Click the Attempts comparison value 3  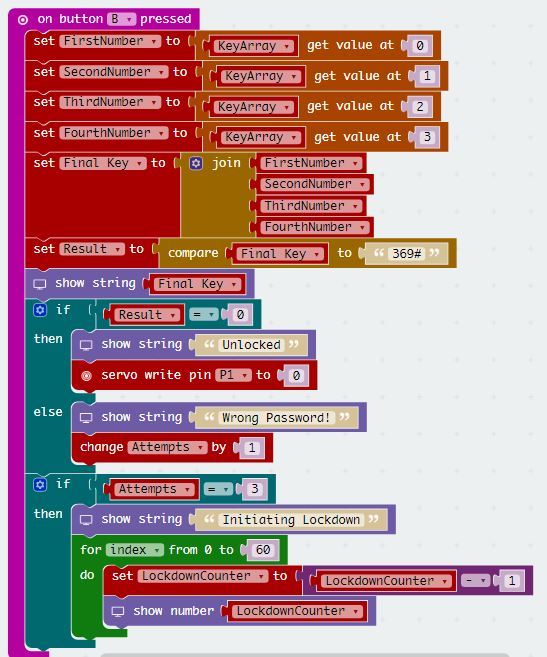coord(254,489)
